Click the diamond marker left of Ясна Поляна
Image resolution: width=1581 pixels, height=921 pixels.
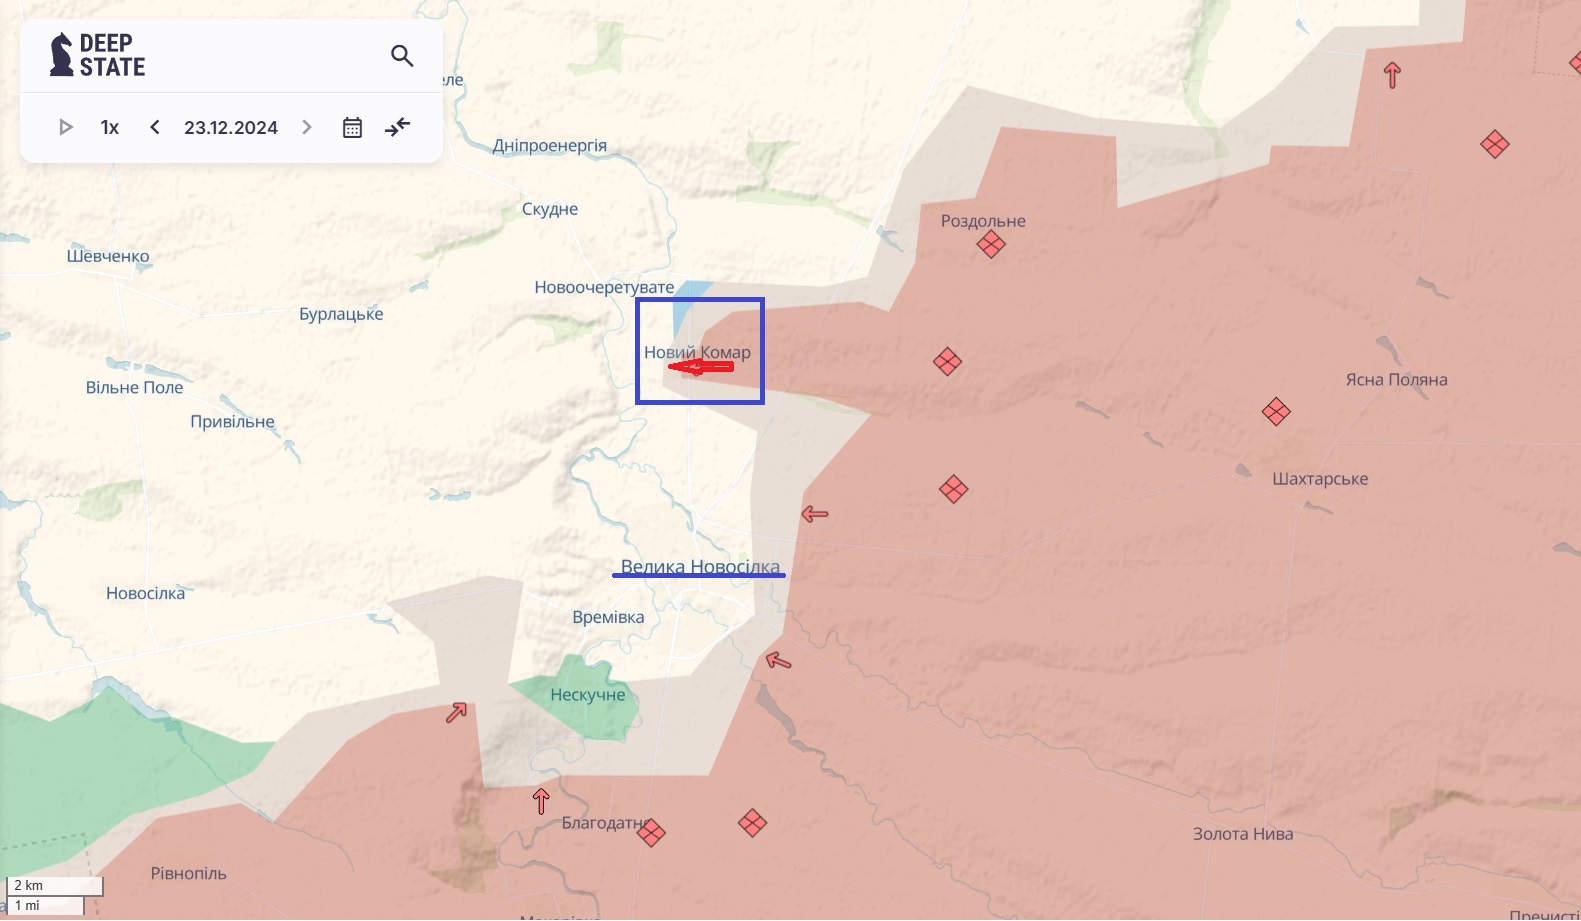(1276, 411)
